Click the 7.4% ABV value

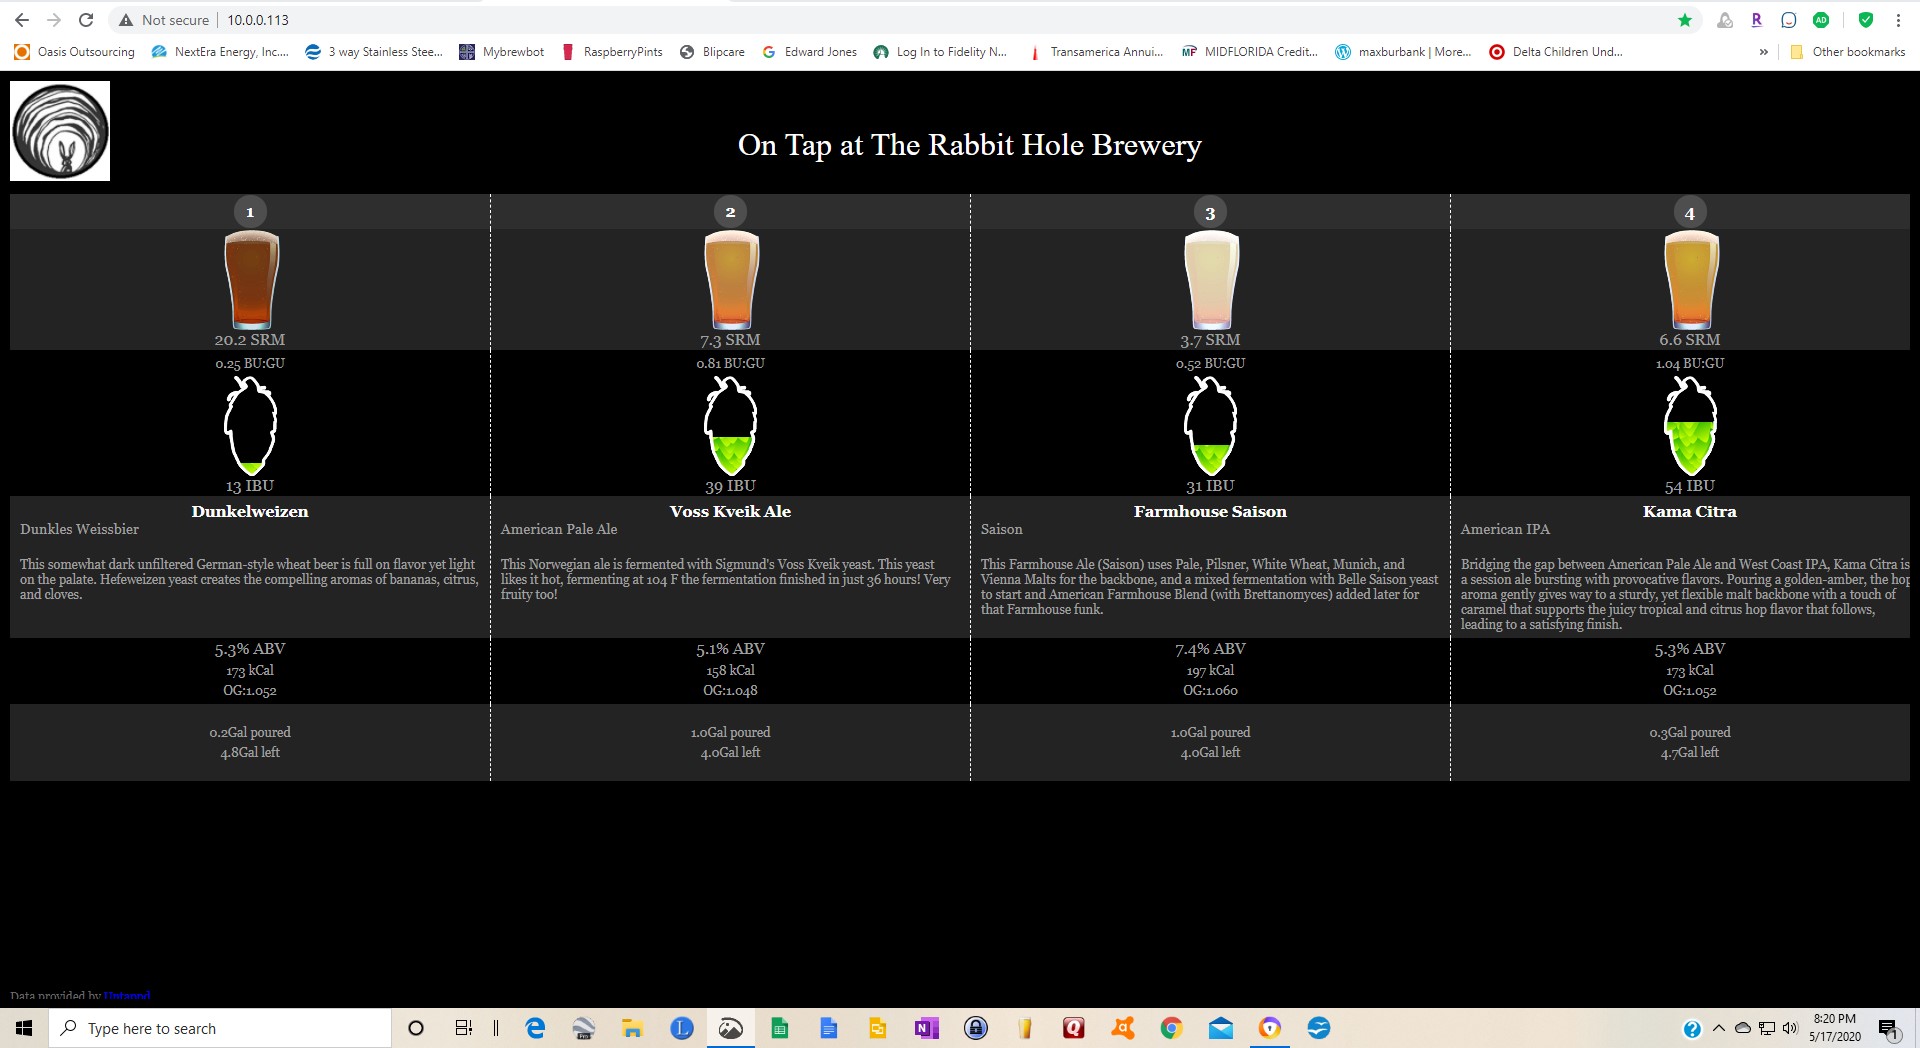point(1210,649)
